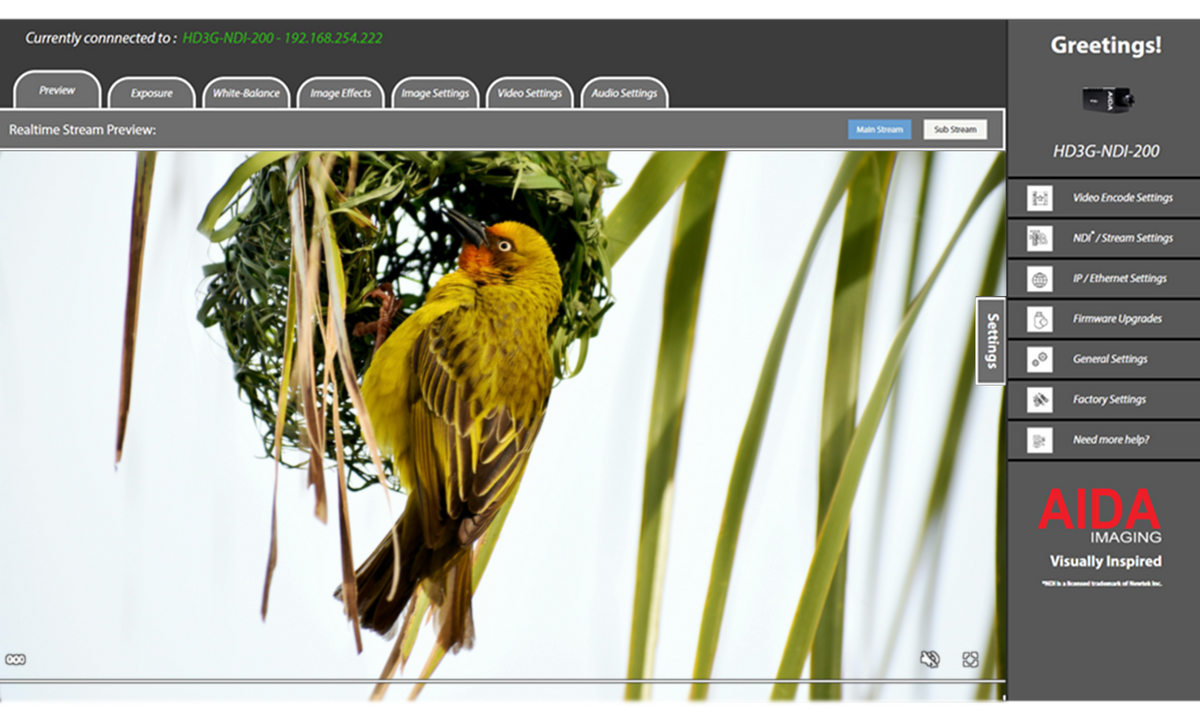Screen dimensions: 1200x720
Task: Open the Exposure tab
Action: 151,93
